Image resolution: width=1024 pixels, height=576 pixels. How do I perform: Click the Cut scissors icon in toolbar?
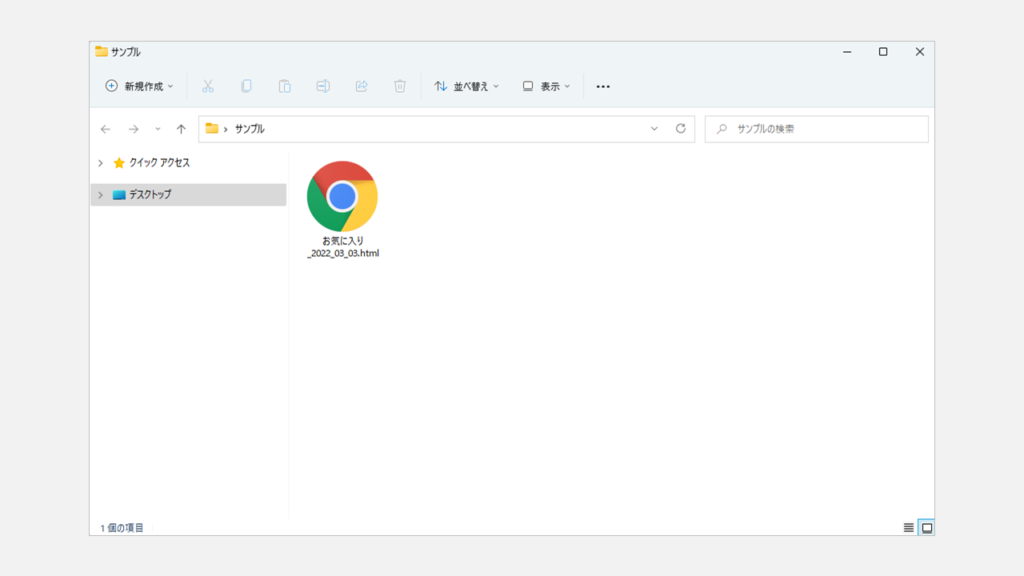(208, 87)
